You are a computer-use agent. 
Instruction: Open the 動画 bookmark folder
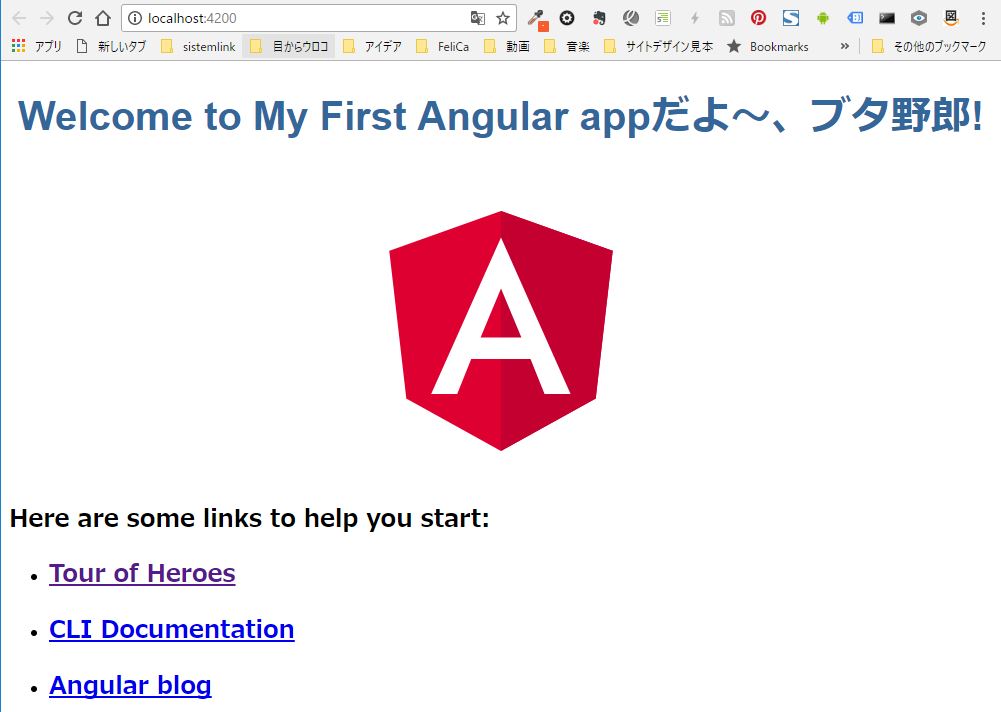click(507, 46)
